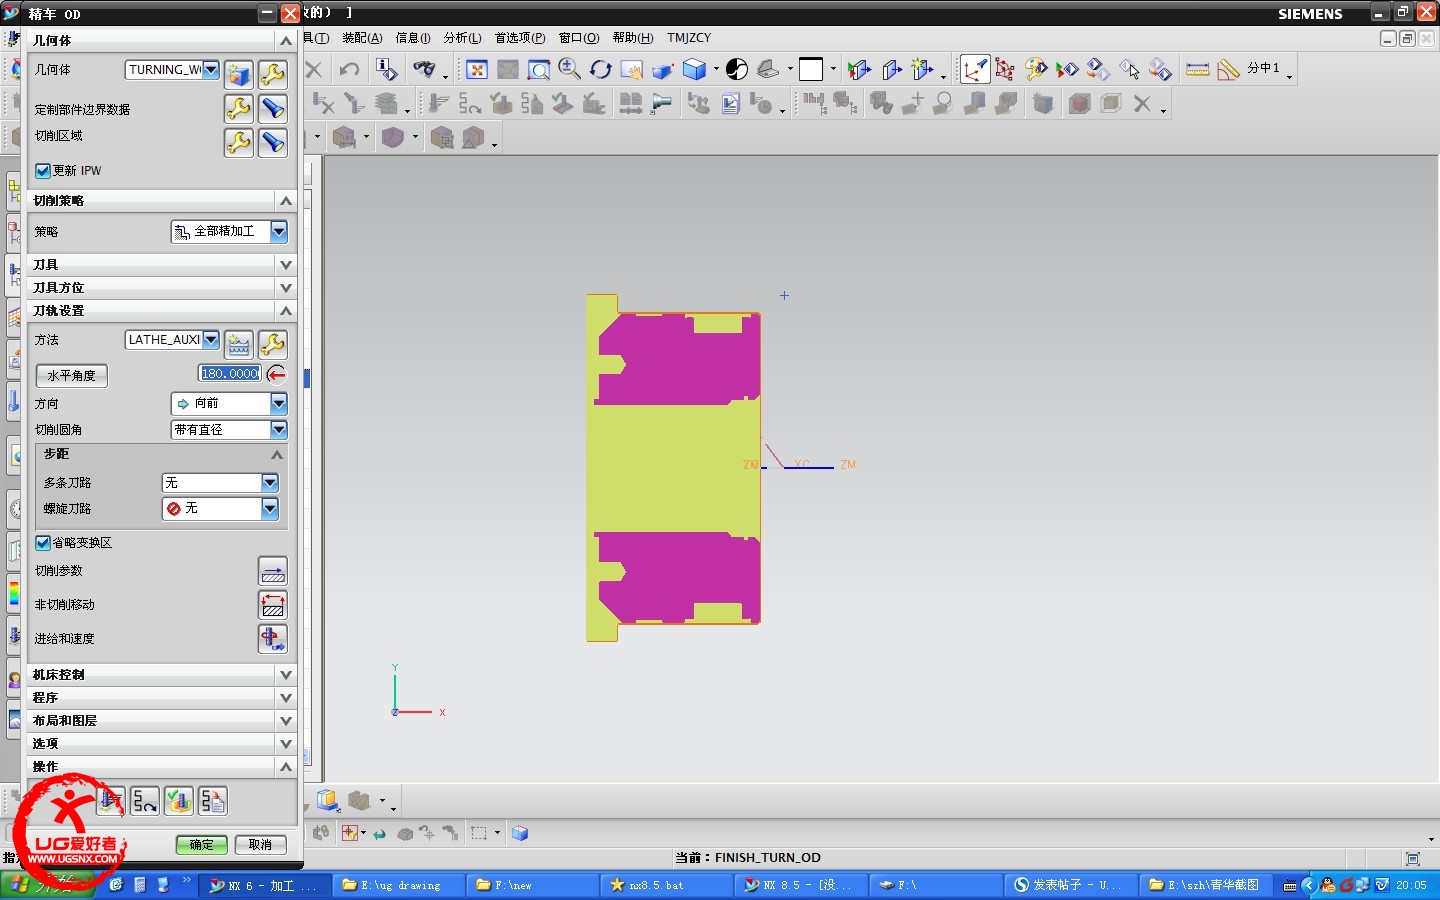The height and width of the screenshot is (900, 1440).
Task: Click the Measure distance ruler icon
Action: pyautogui.click(x=1198, y=70)
